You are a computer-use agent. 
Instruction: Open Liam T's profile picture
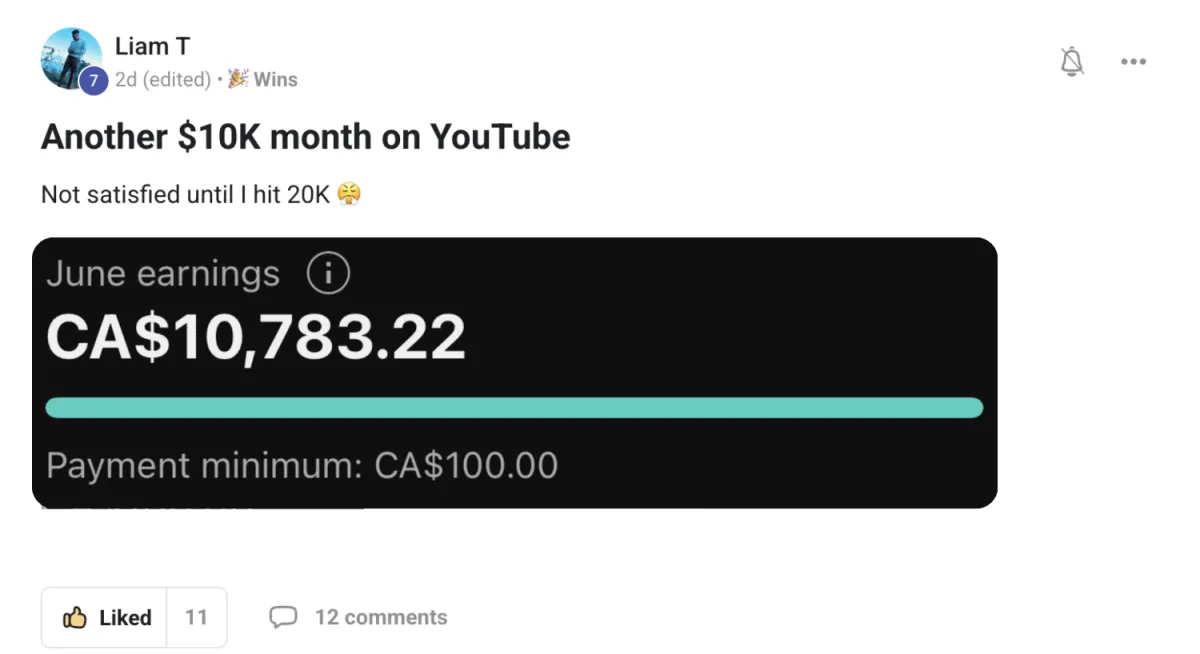[68, 55]
